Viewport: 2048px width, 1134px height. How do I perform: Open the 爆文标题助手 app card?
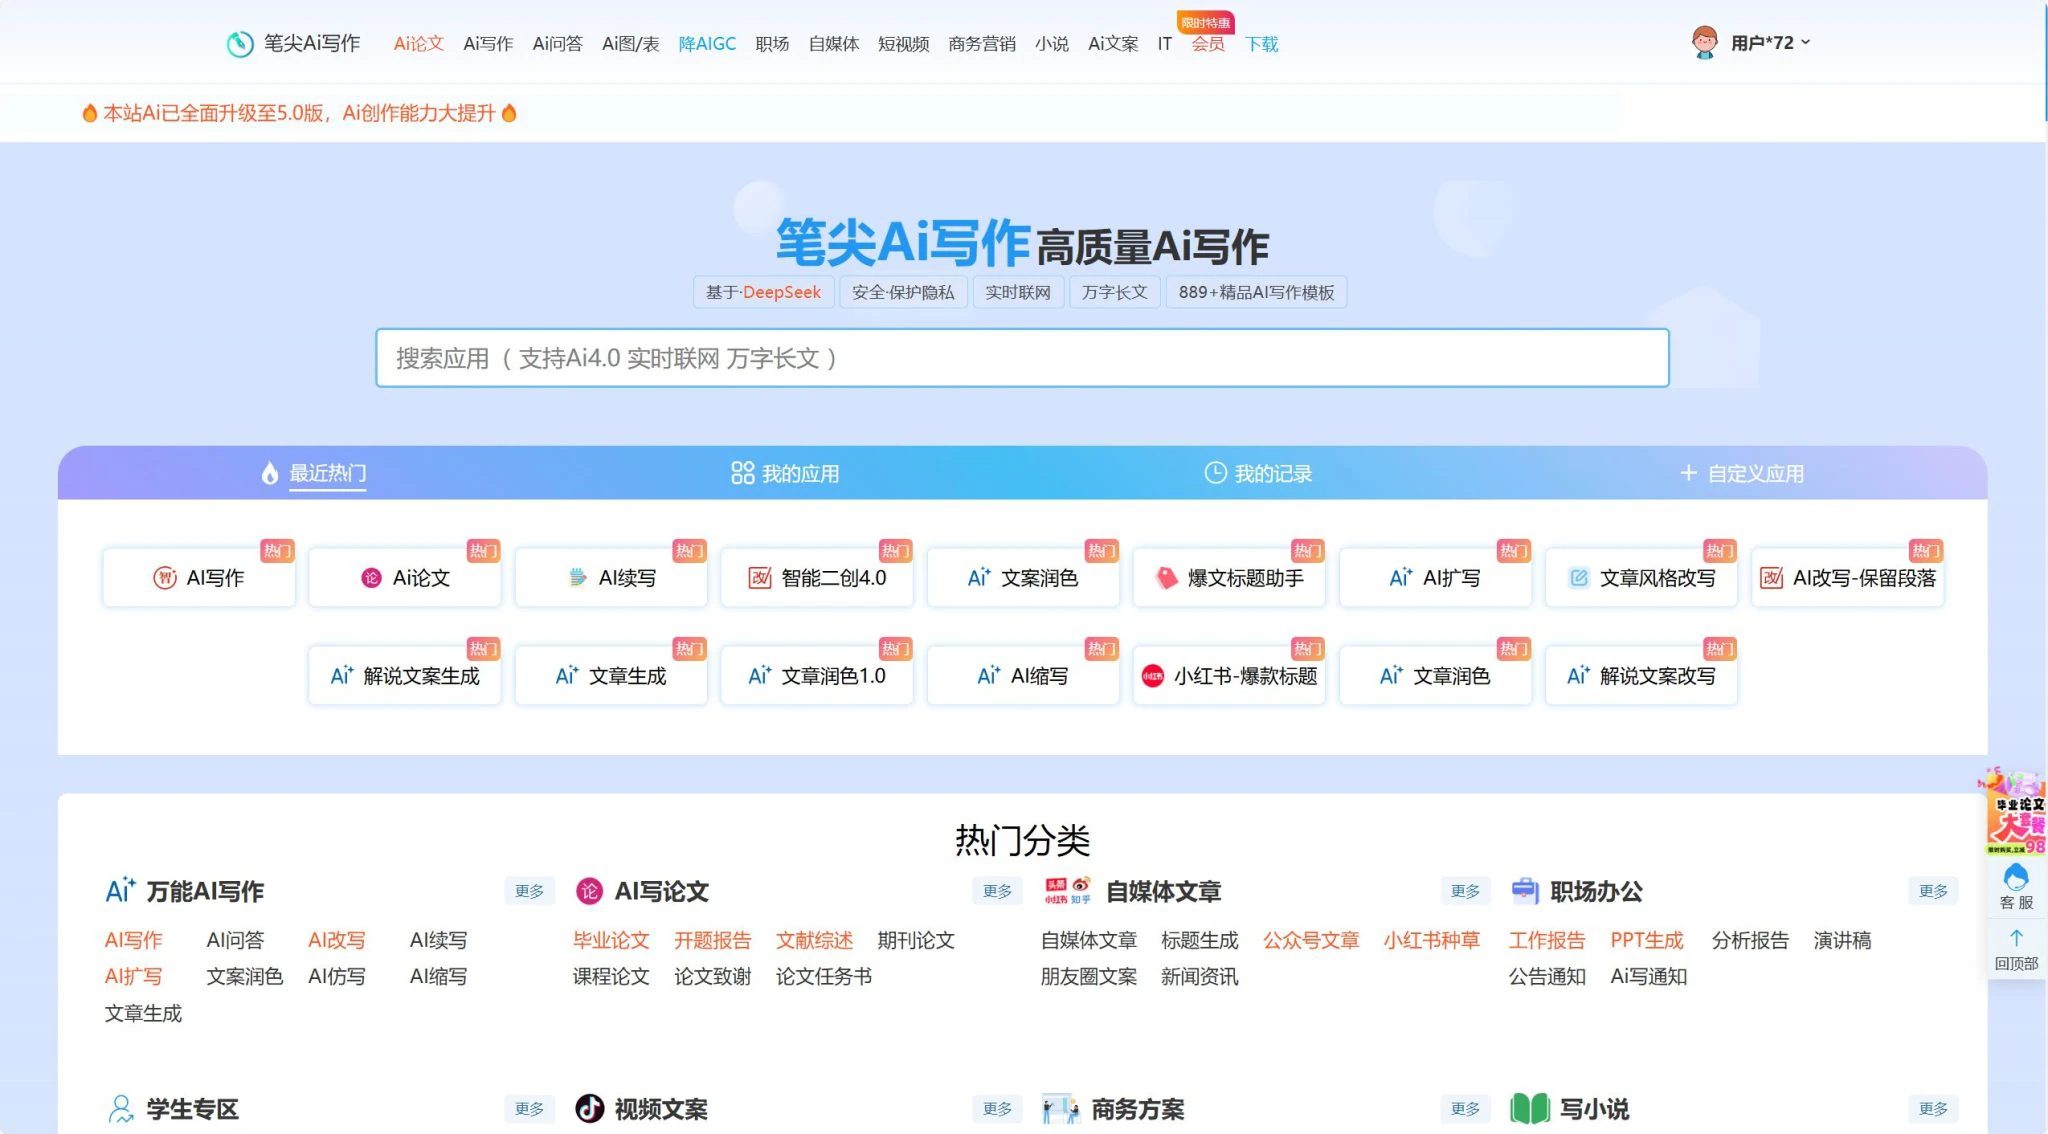pyautogui.click(x=1229, y=579)
